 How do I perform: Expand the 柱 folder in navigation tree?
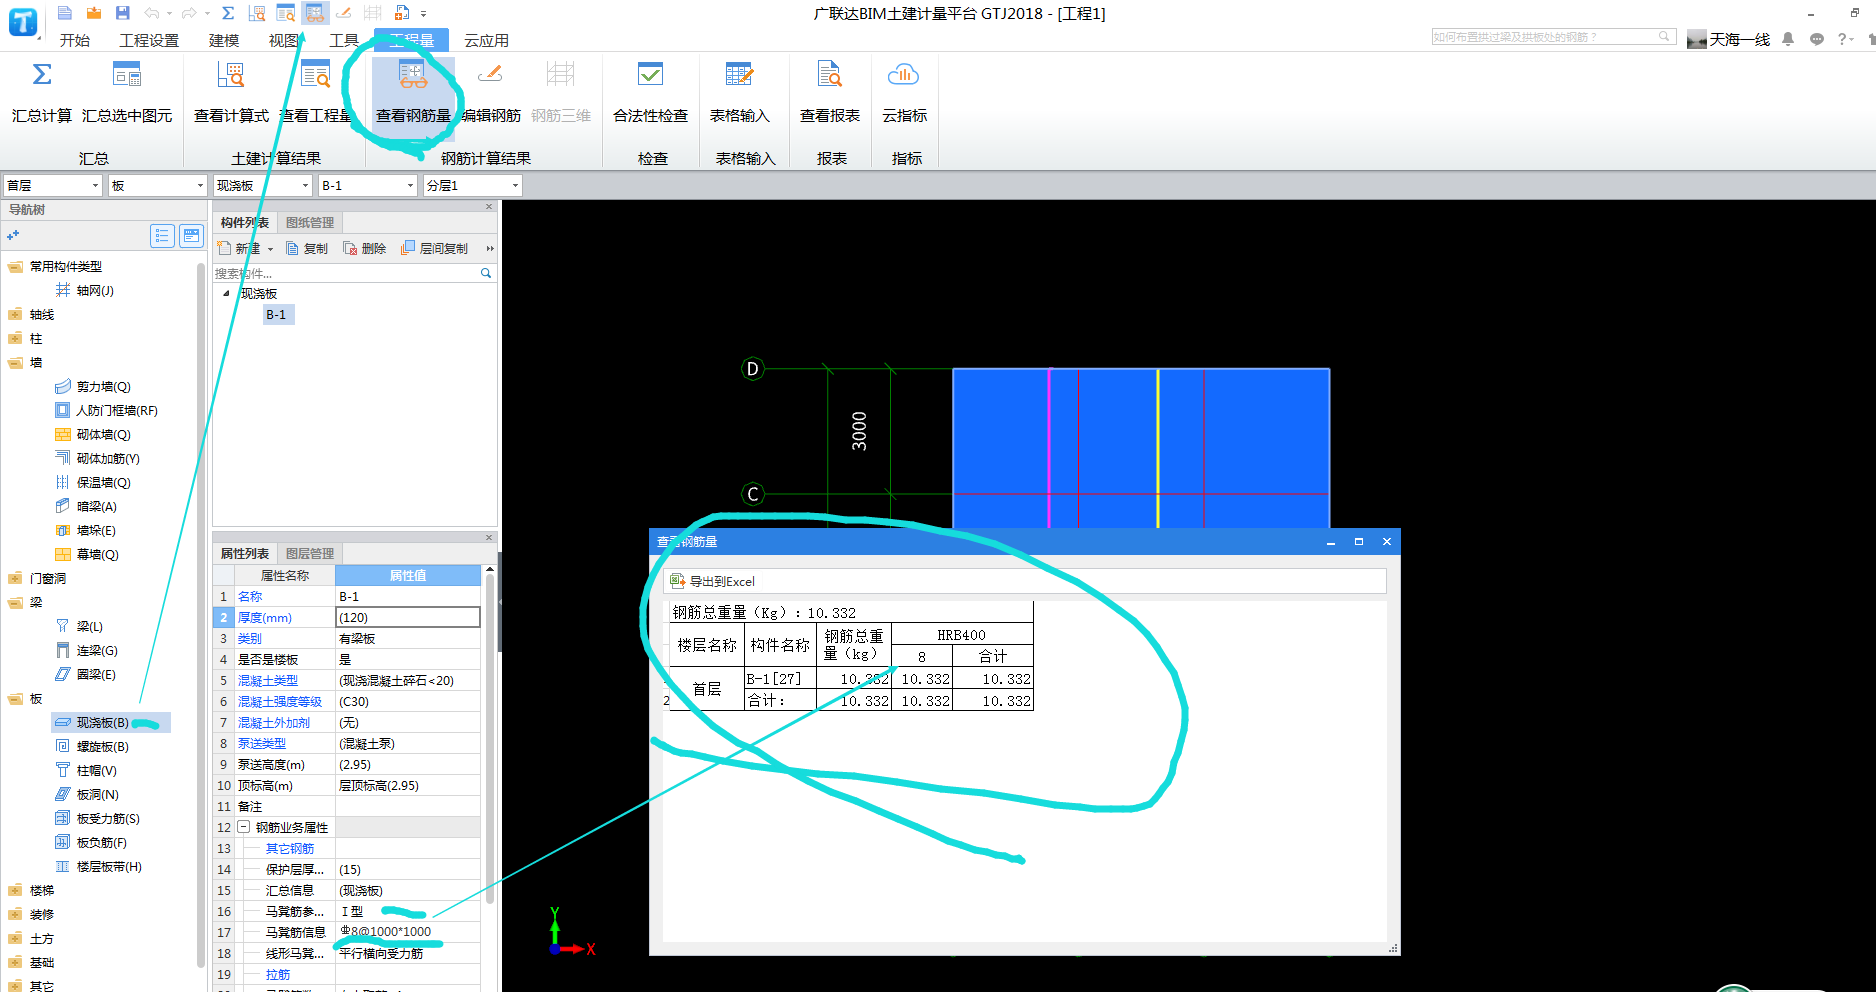14,339
